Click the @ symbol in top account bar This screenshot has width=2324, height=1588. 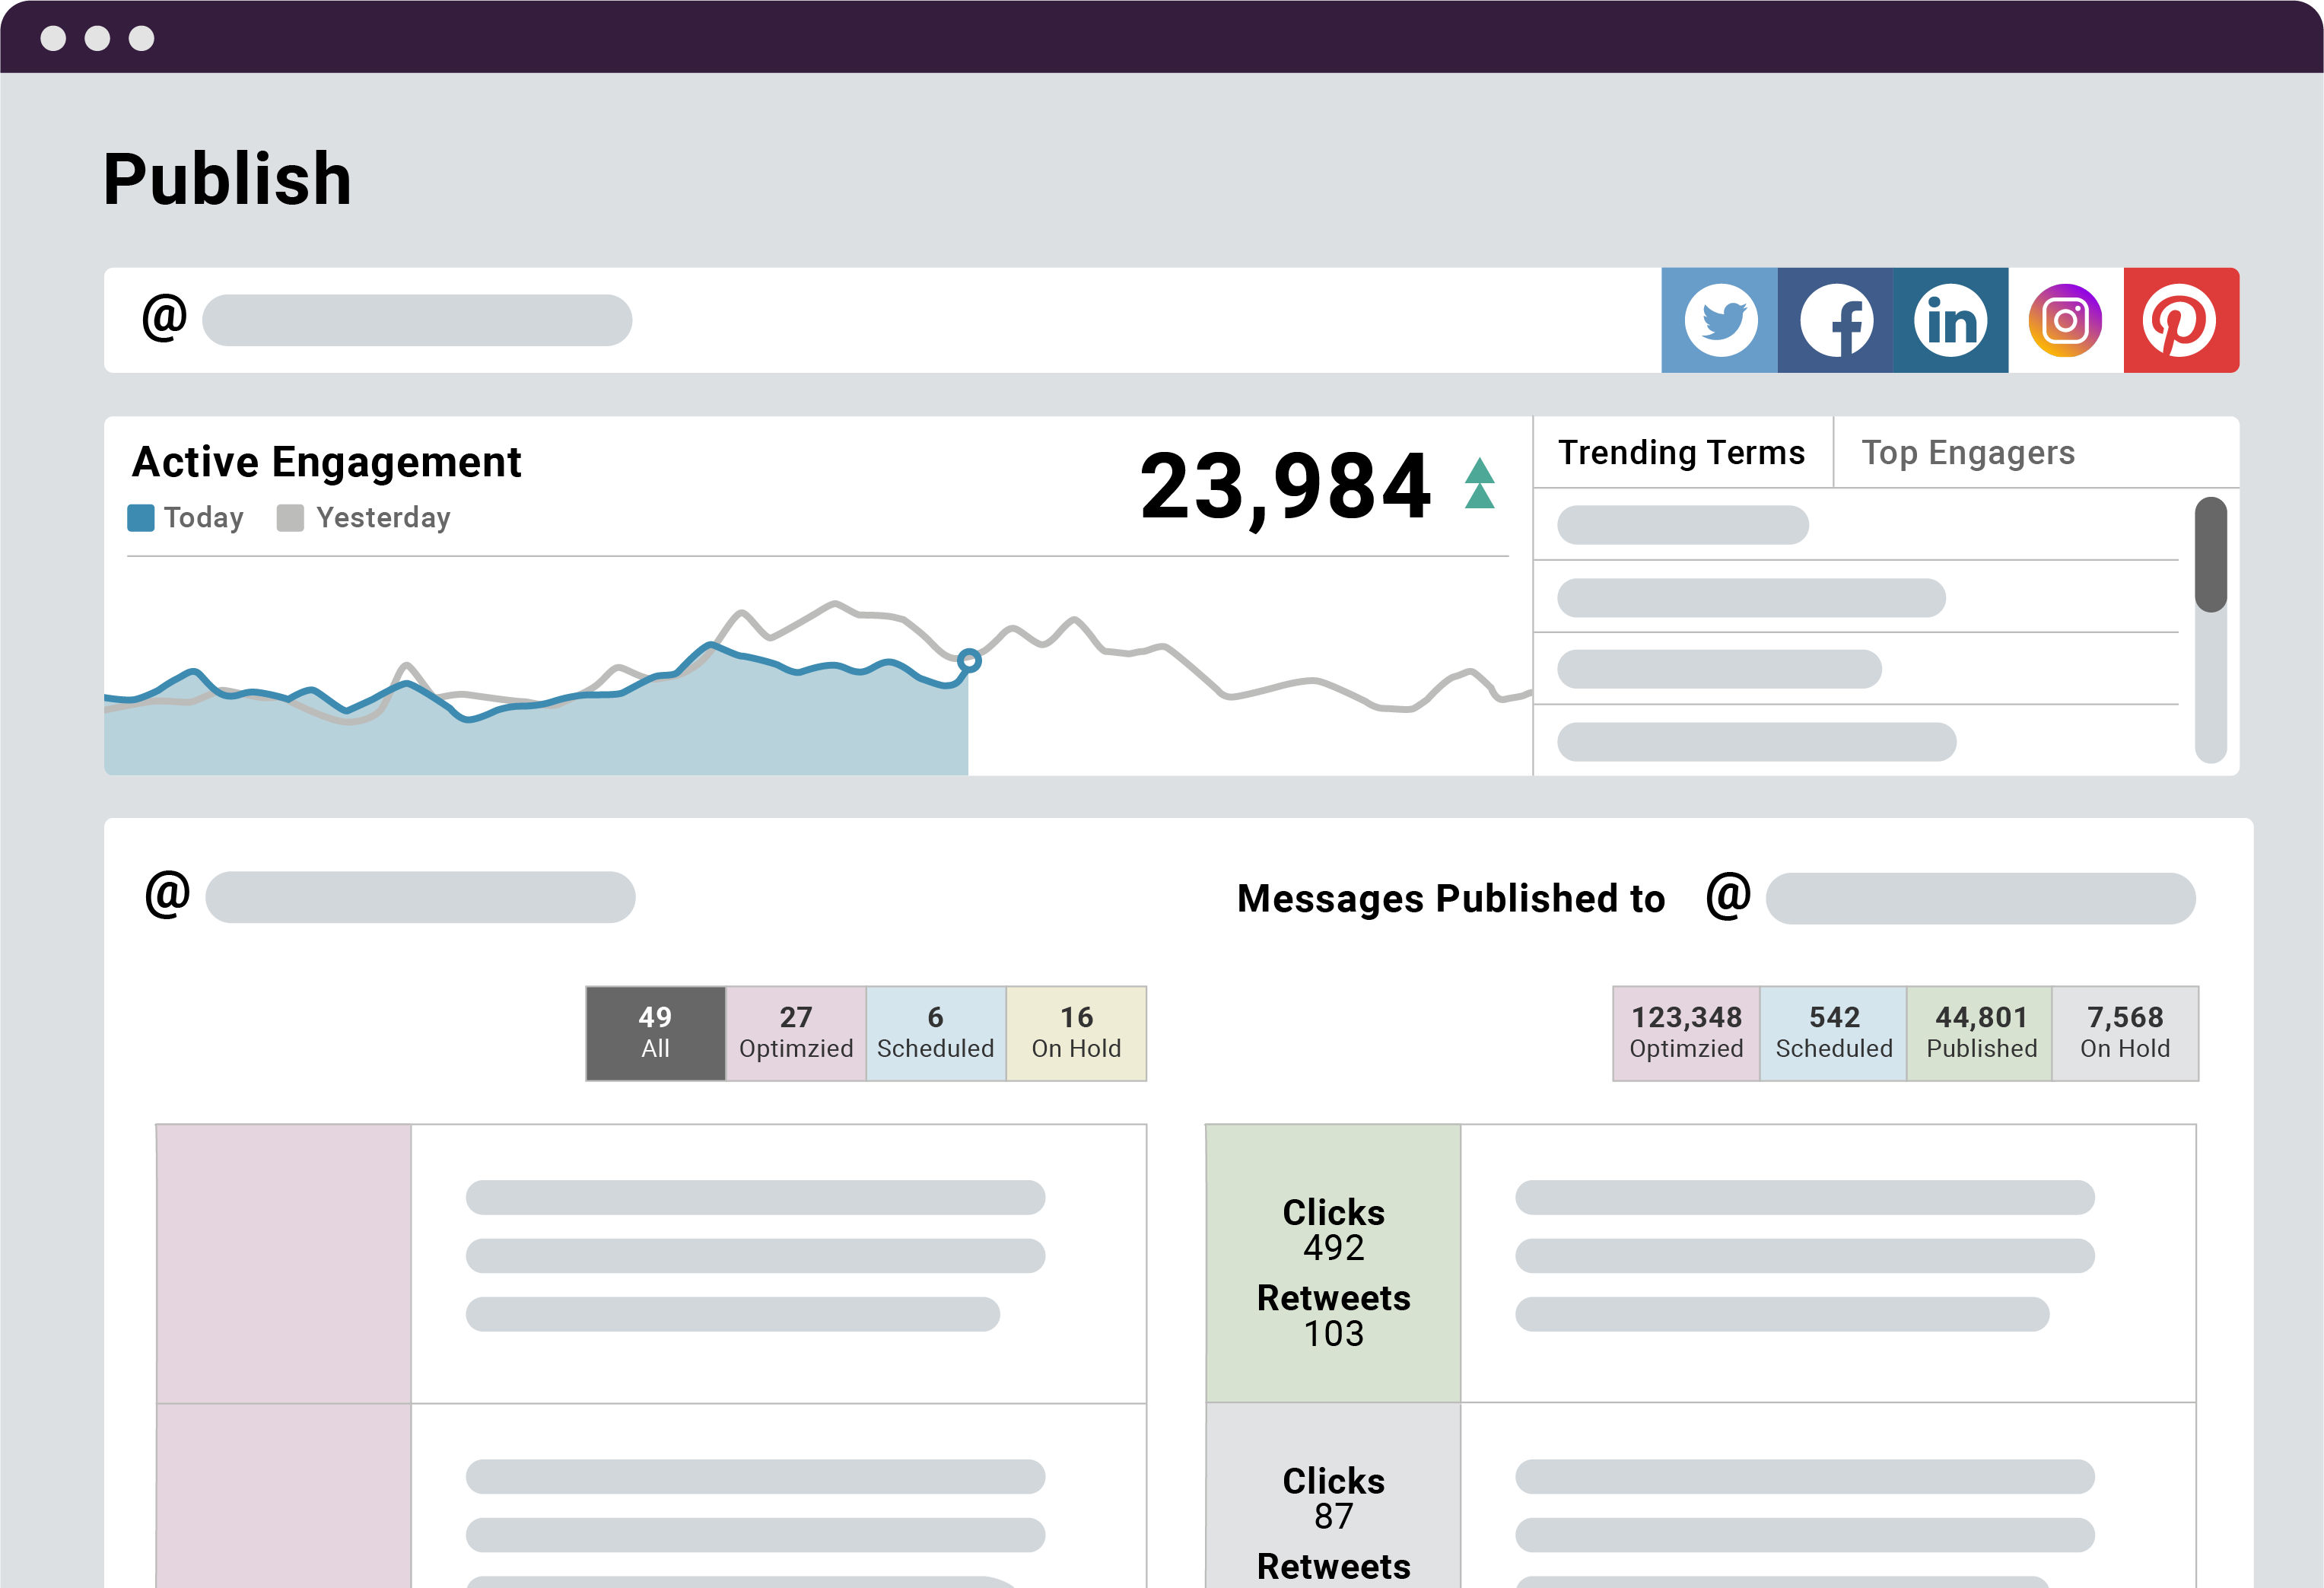pos(165,318)
